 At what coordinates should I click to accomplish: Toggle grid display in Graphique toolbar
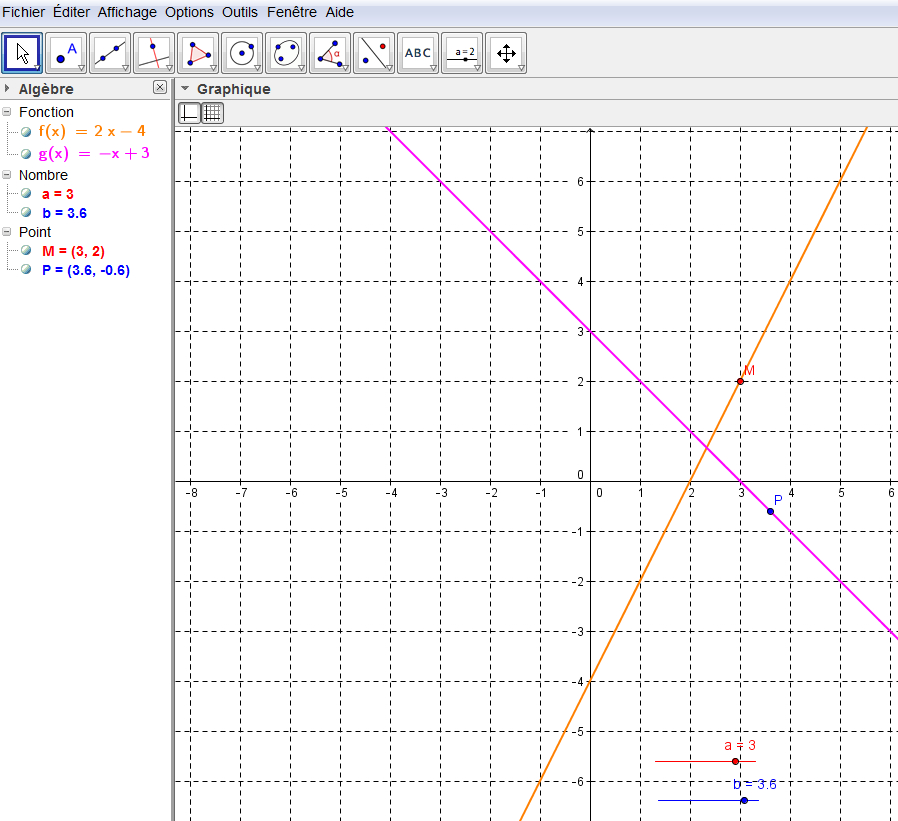[212, 113]
